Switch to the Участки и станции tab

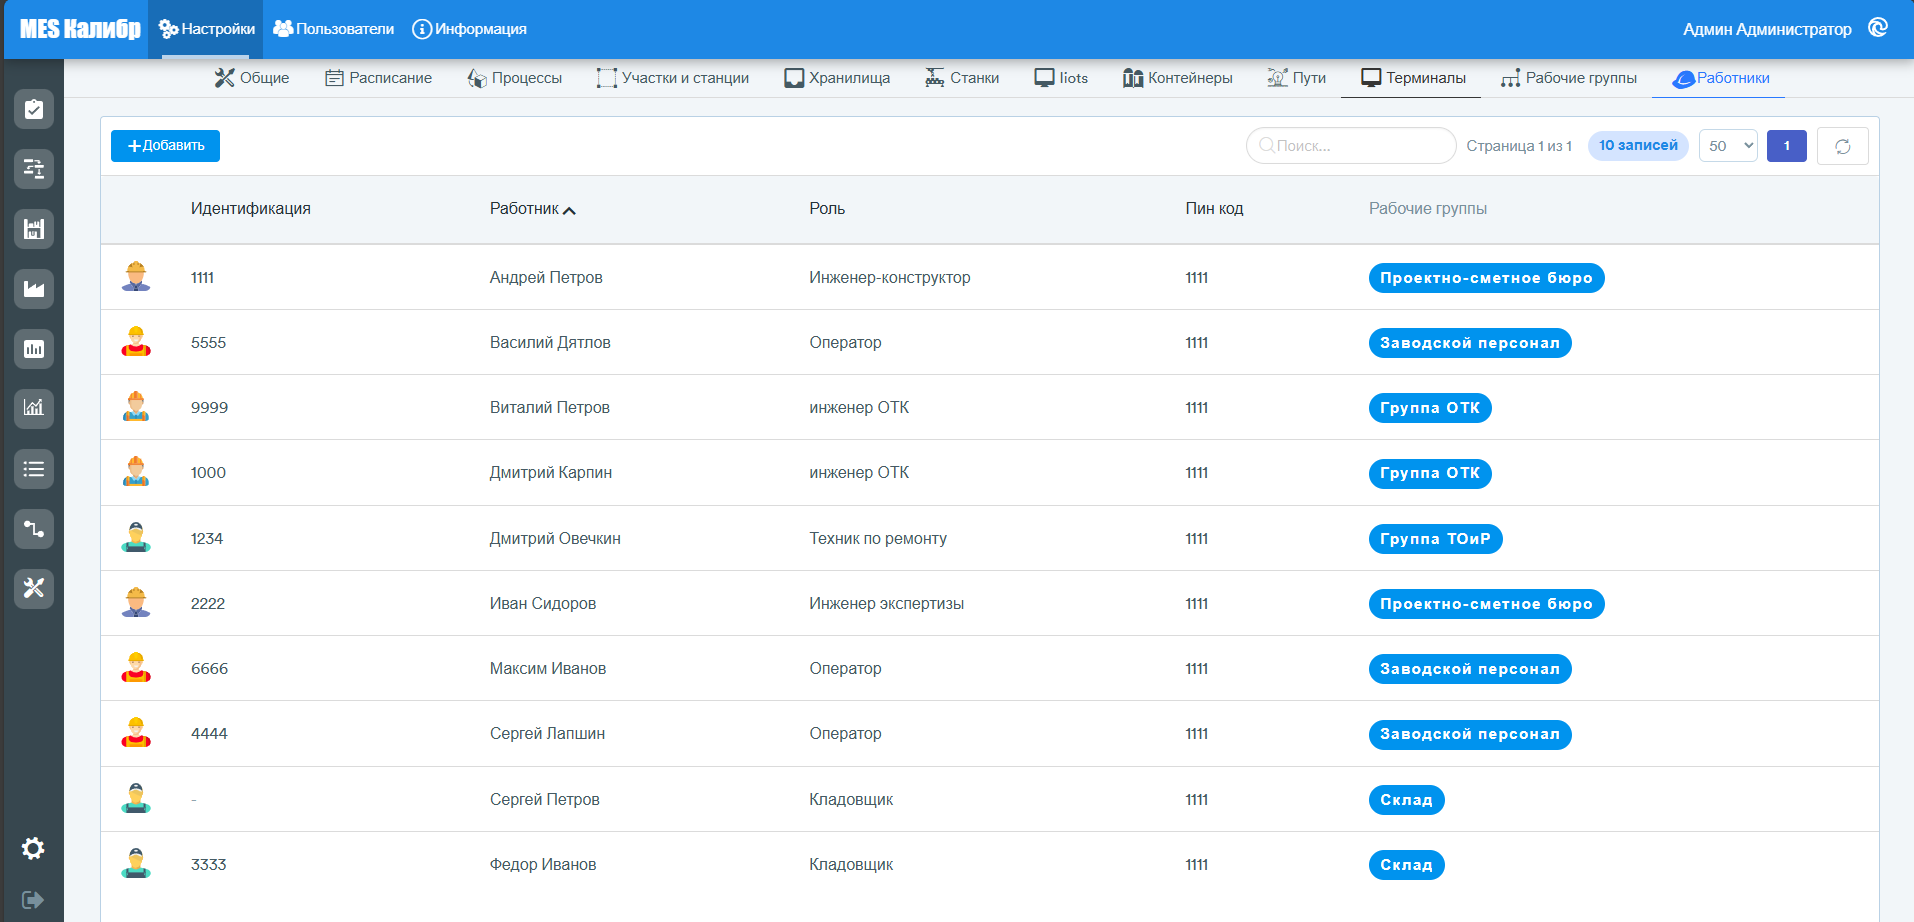pos(673,78)
